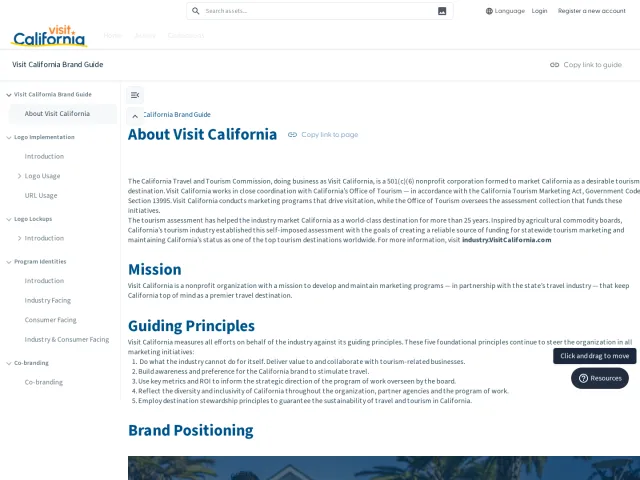640x480 pixels.
Task: Click Copy link to guide text
Action: click(593, 65)
